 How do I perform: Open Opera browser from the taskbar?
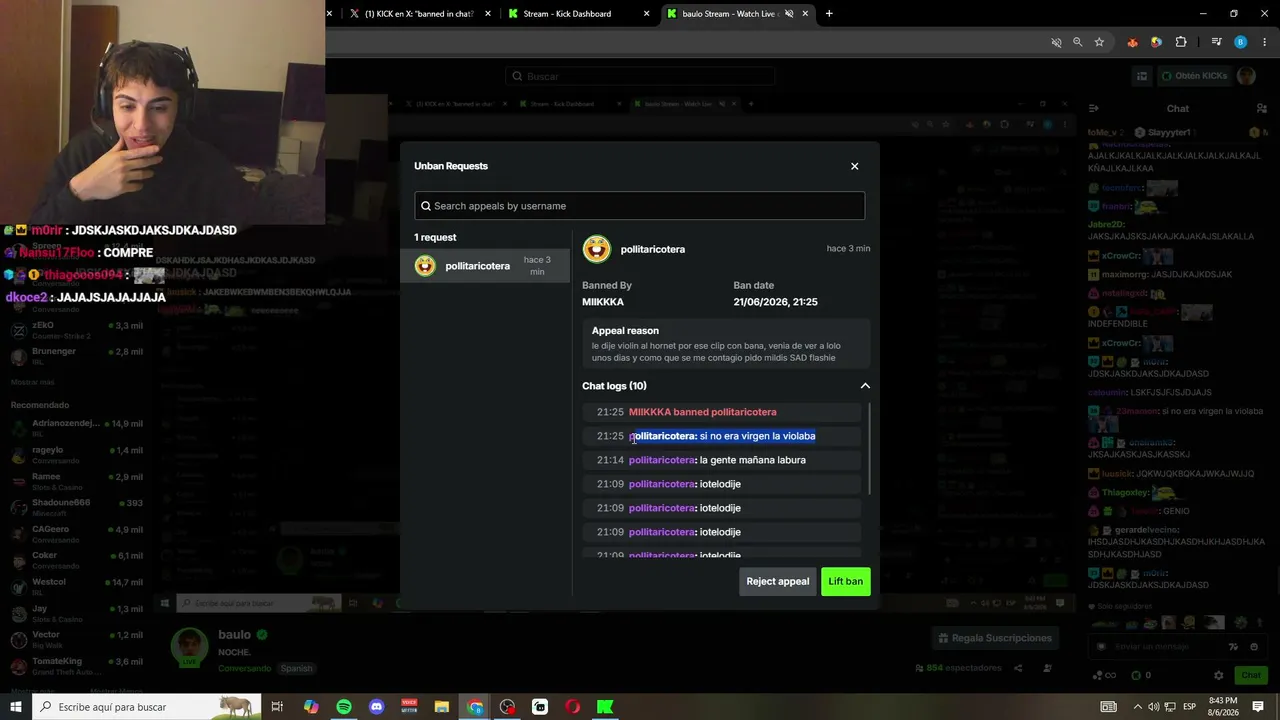tap(573, 707)
